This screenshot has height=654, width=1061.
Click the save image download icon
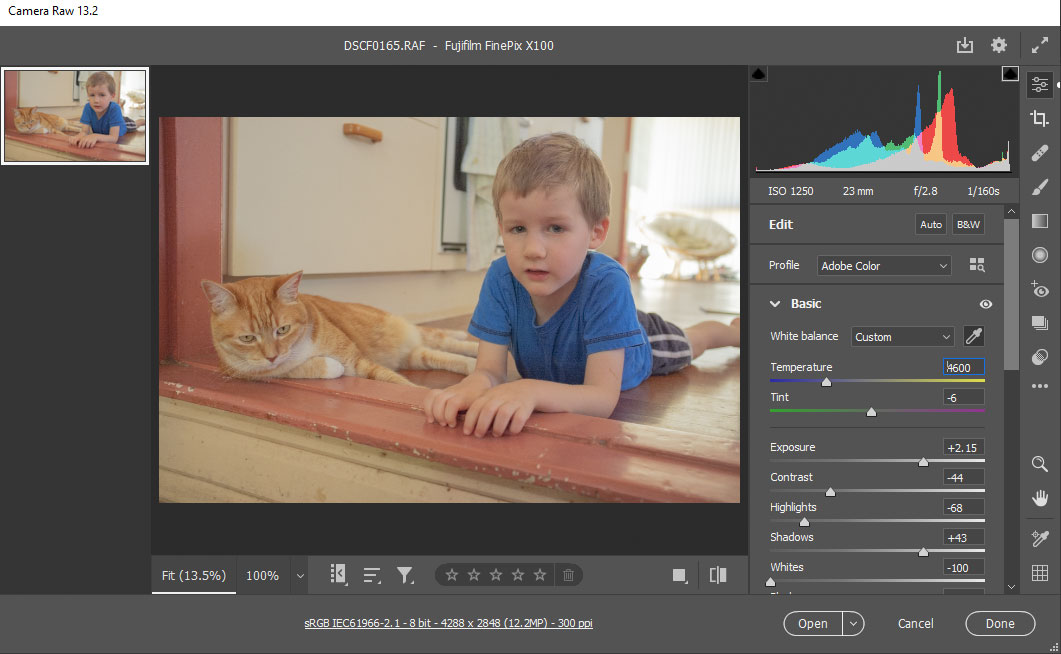[x=964, y=45]
